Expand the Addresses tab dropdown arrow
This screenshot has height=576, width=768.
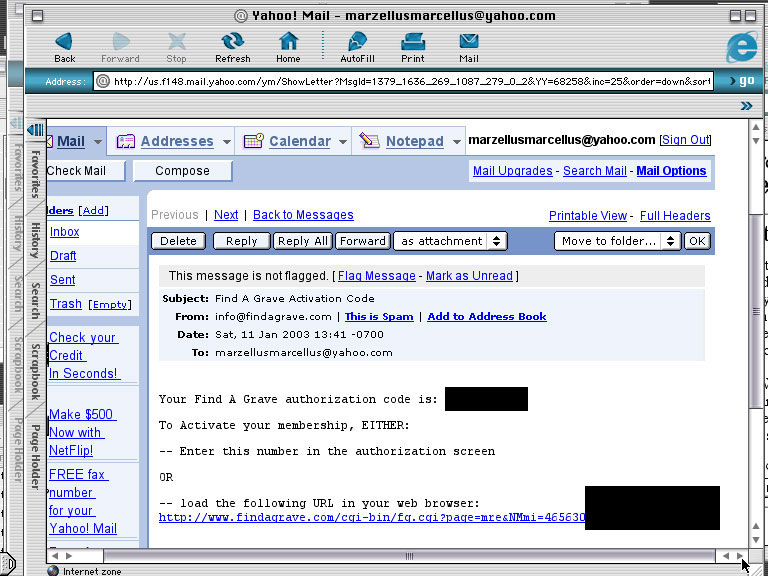click(227, 142)
